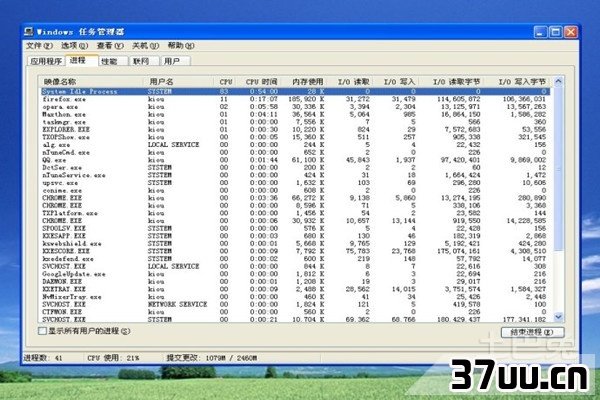600x400 pixels.
Task: Select the System Idle Process row
Action: [x=295, y=91]
